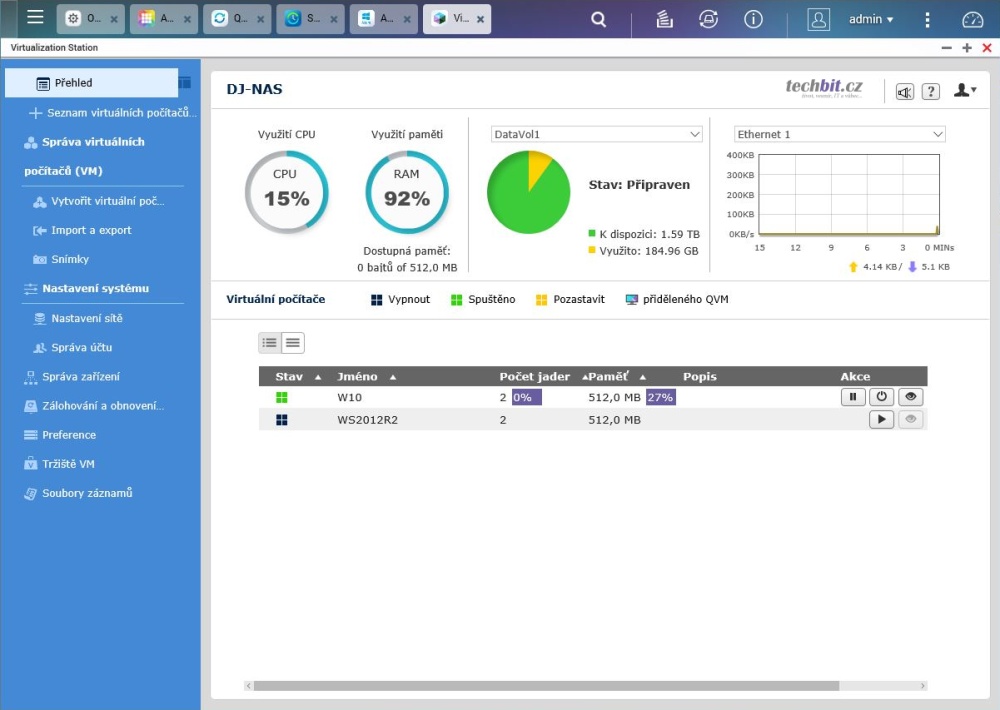Screen dimensions: 1000x710
Task: Open the search magnifier in top bar
Action: point(599,19)
